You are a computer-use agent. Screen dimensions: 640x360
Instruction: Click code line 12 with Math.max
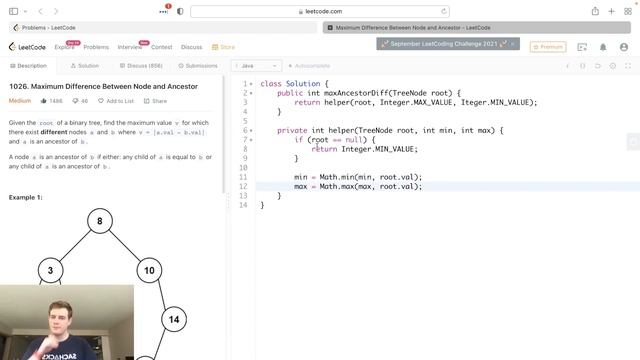[x=358, y=187]
